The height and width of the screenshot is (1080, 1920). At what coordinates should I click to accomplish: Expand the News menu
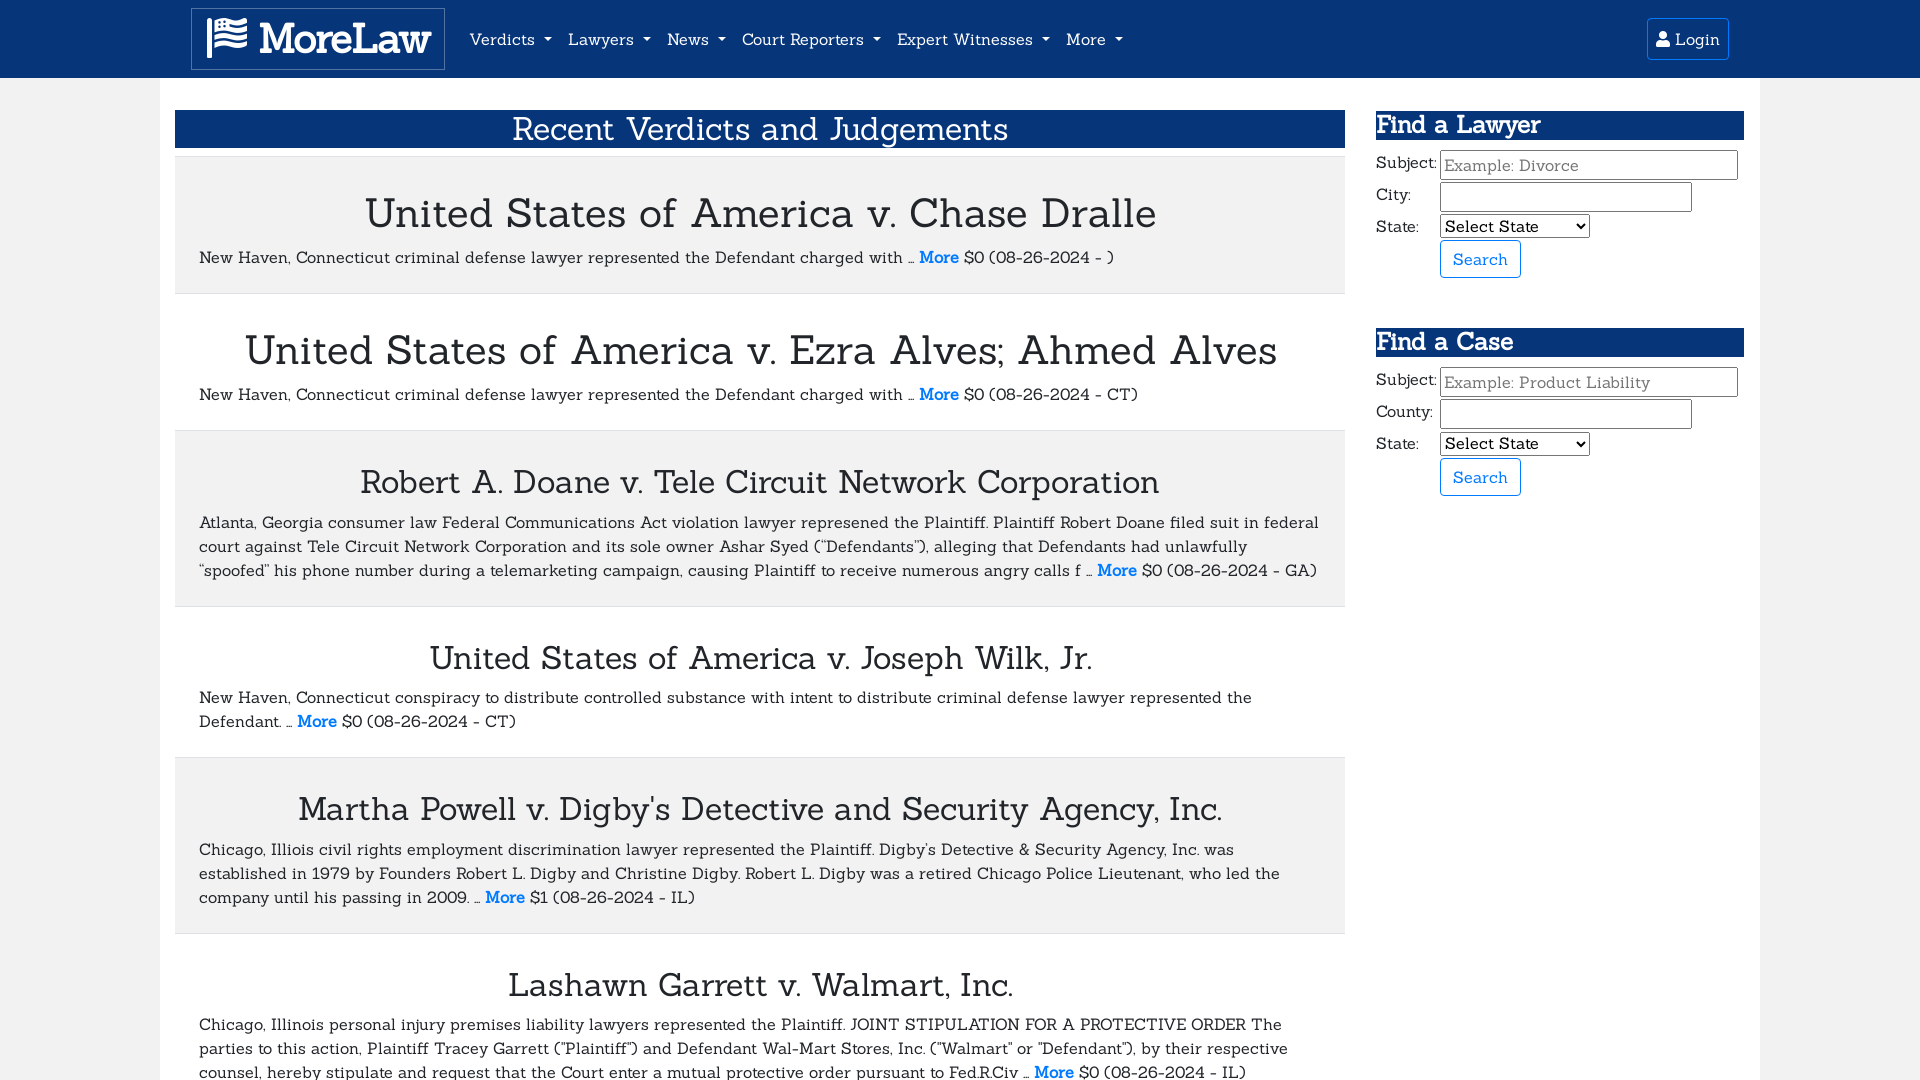(x=696, y=39)
